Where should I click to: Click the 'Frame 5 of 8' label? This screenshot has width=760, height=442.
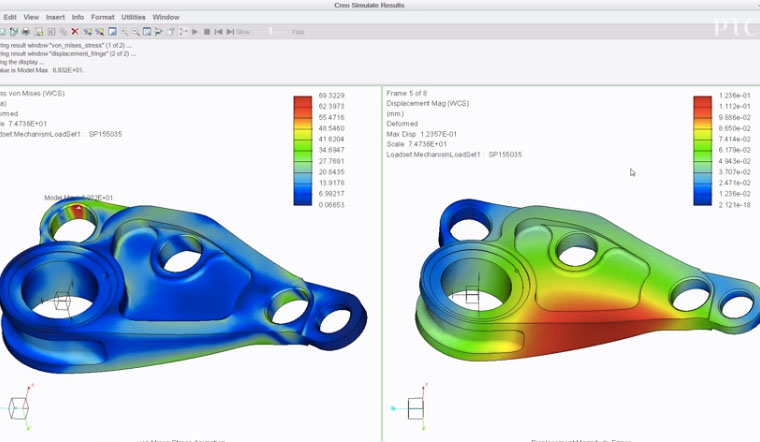407,93
